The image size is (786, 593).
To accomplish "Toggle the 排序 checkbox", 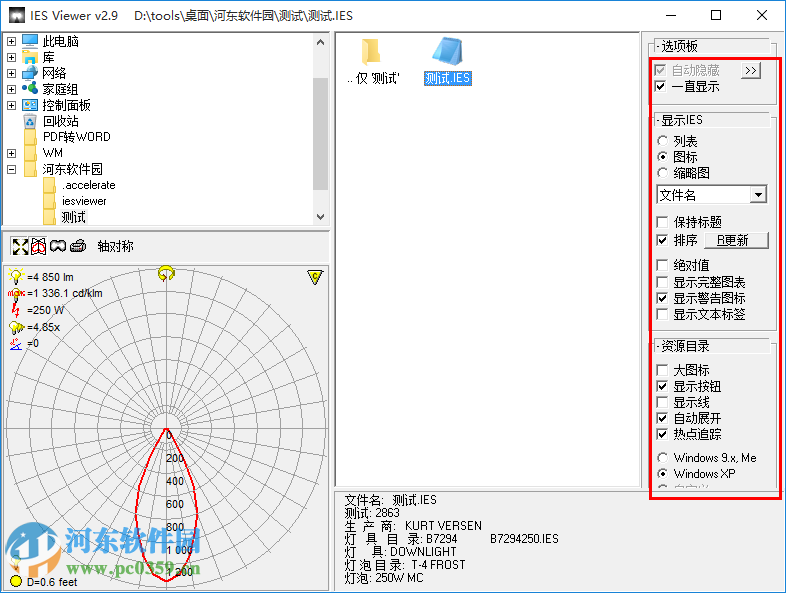I will pyautogui.click(x=662, y=240).
